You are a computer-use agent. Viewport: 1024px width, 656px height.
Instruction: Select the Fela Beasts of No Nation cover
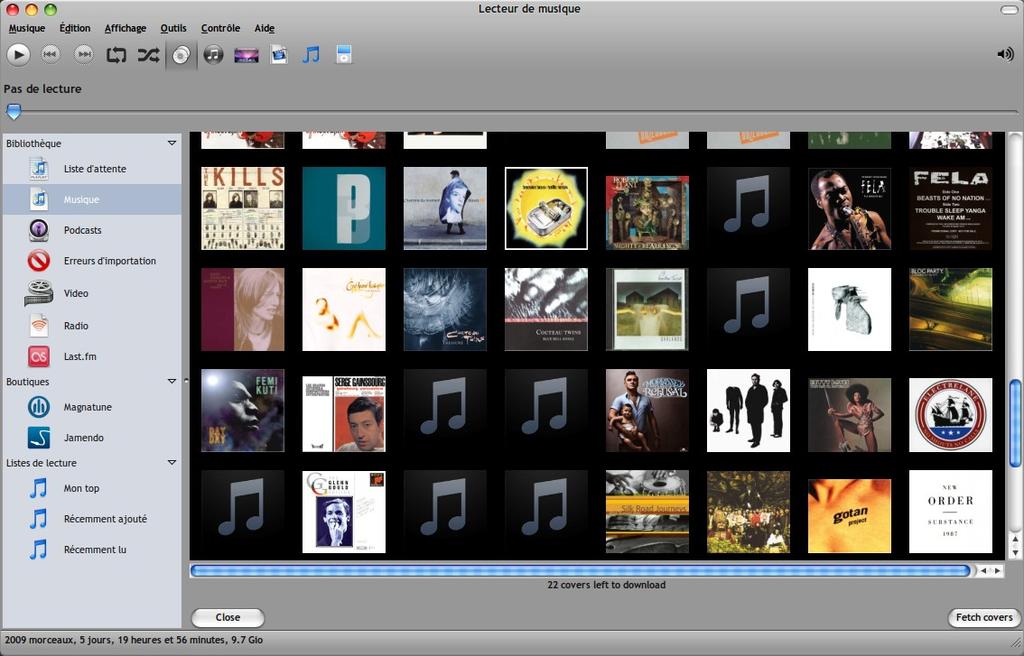950,208
